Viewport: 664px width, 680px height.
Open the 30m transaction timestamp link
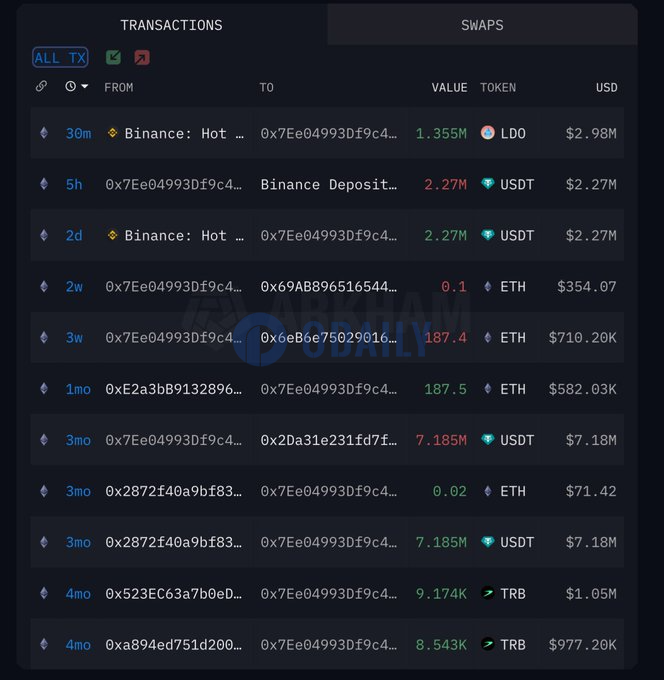coord(79,133)
